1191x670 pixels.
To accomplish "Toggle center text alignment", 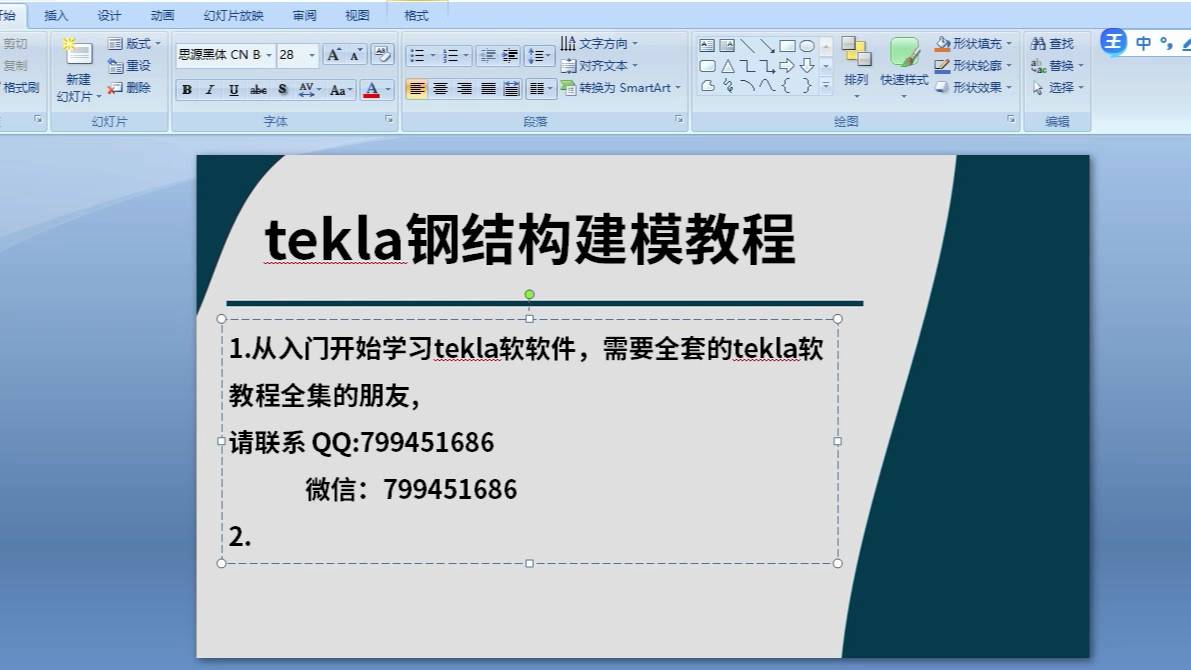I will click(440, 89).
